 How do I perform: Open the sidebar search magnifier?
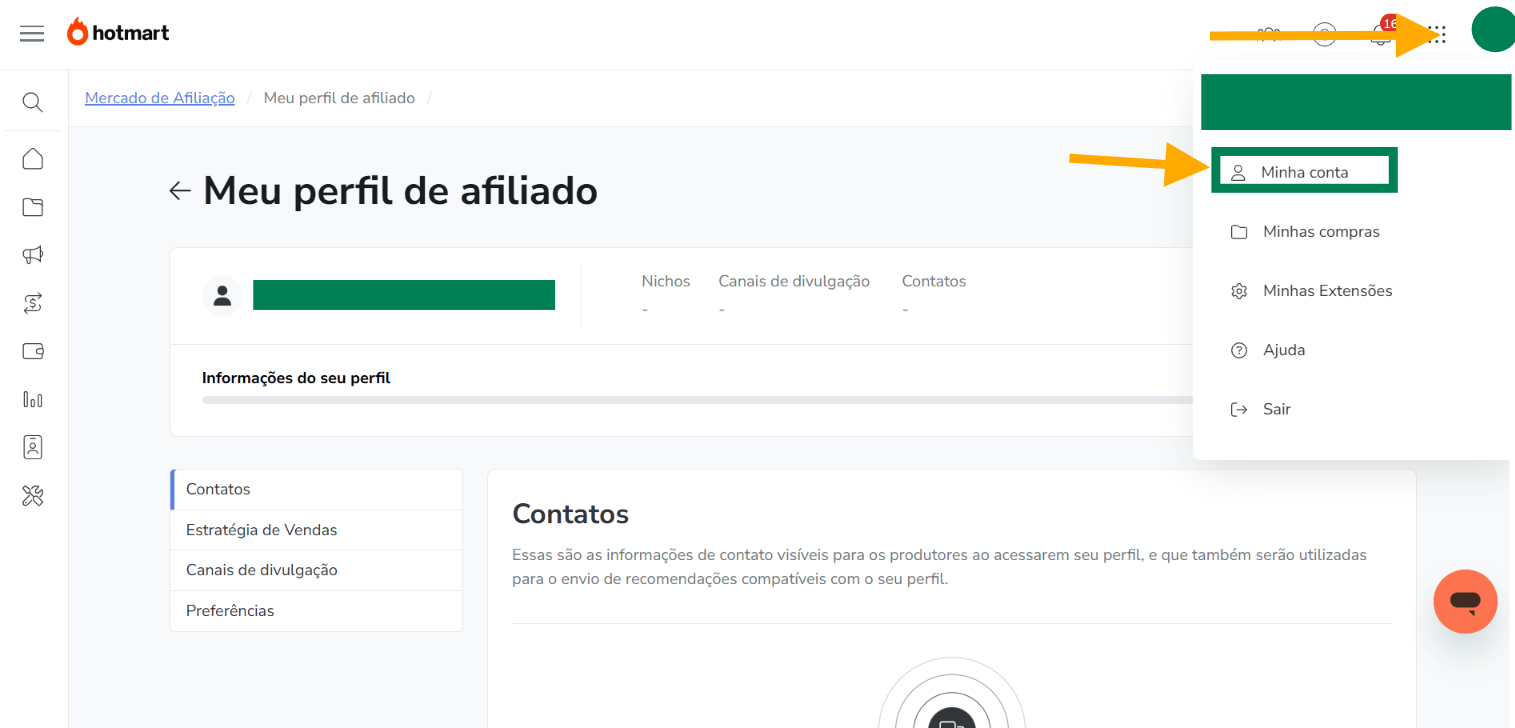tap(32, 102)
